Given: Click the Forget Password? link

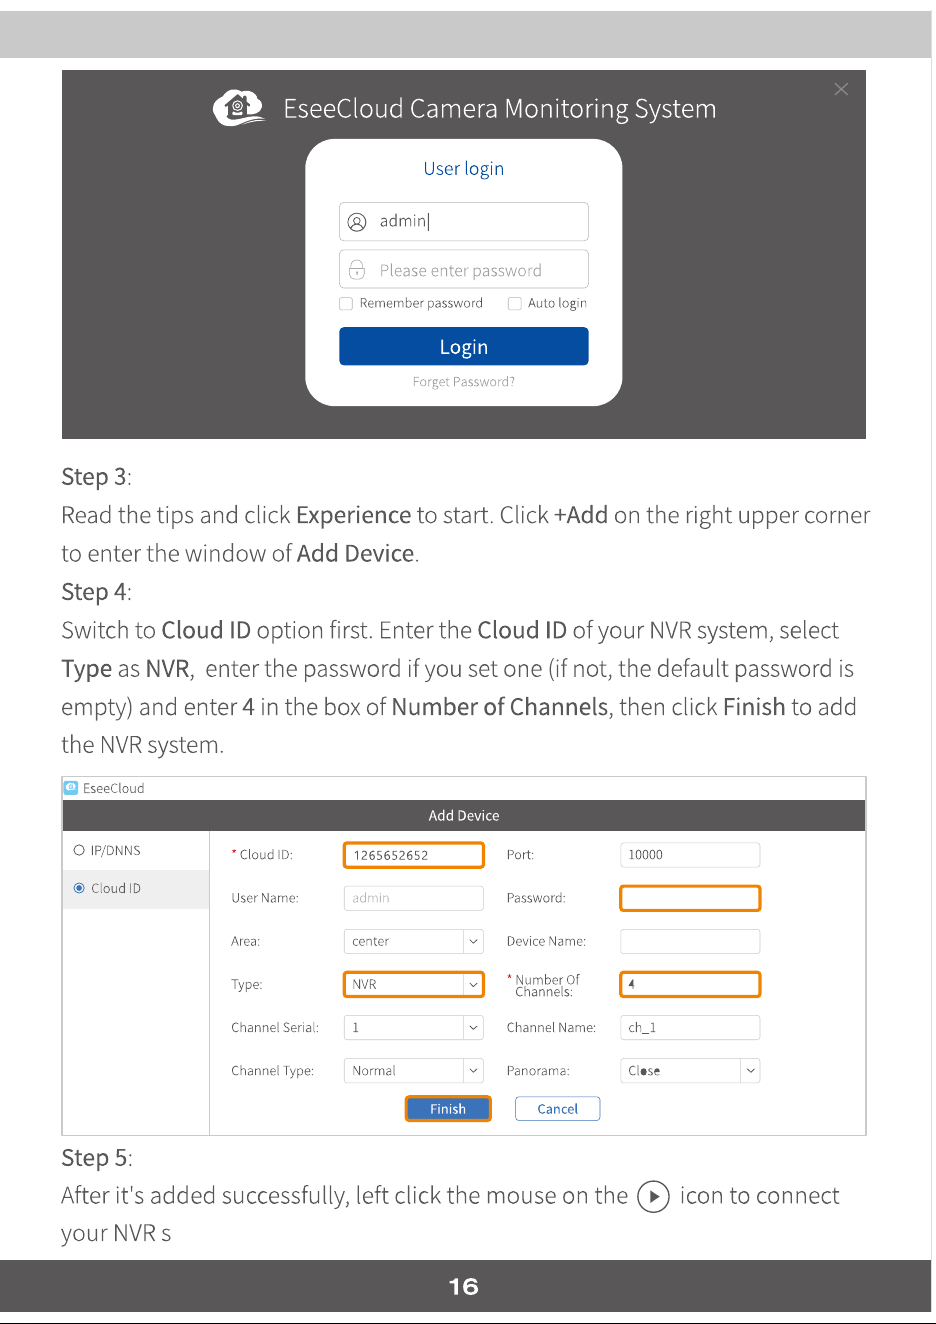Looking at the screenshot, I should tap(464, 382).
